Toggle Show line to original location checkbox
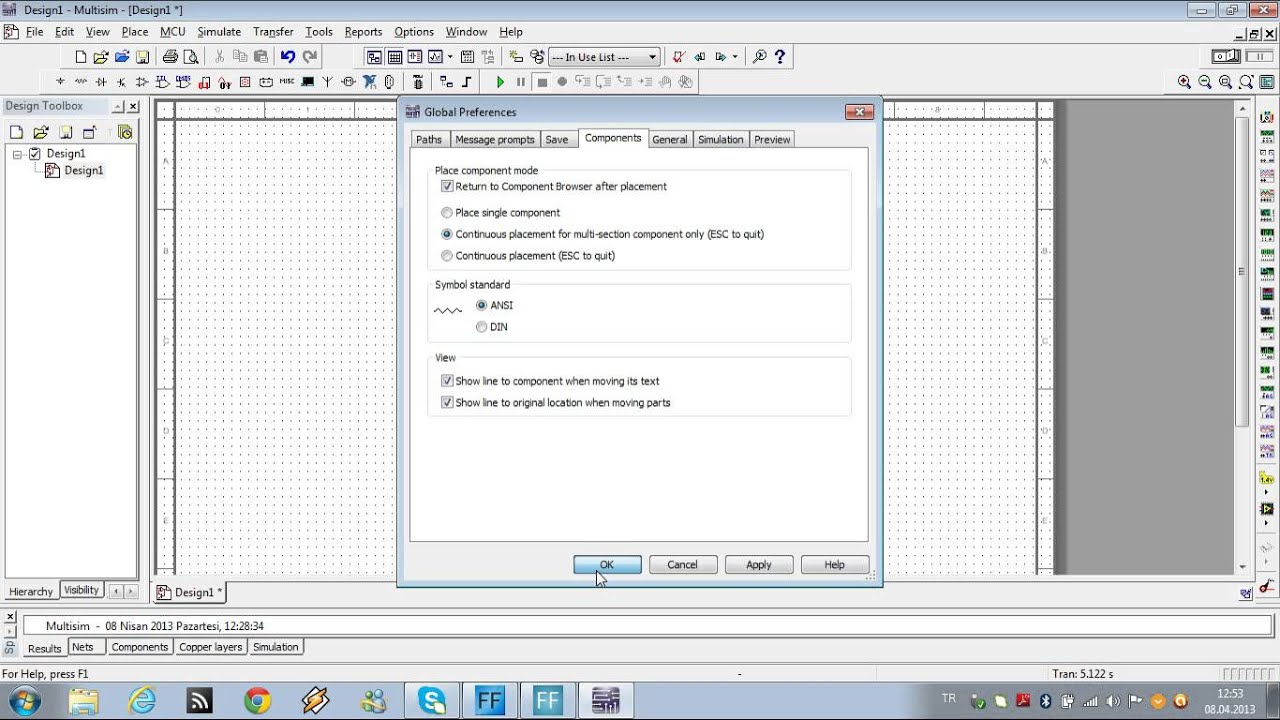The width and height of the screenshot is (1280, 720). click(x=447, y=402)
